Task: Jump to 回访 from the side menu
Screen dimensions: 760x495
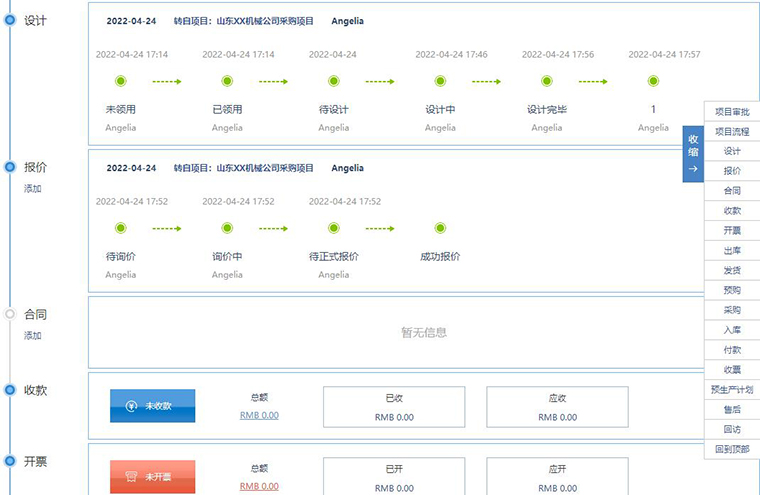Action: pyautogui.click(x=732, y=430)
